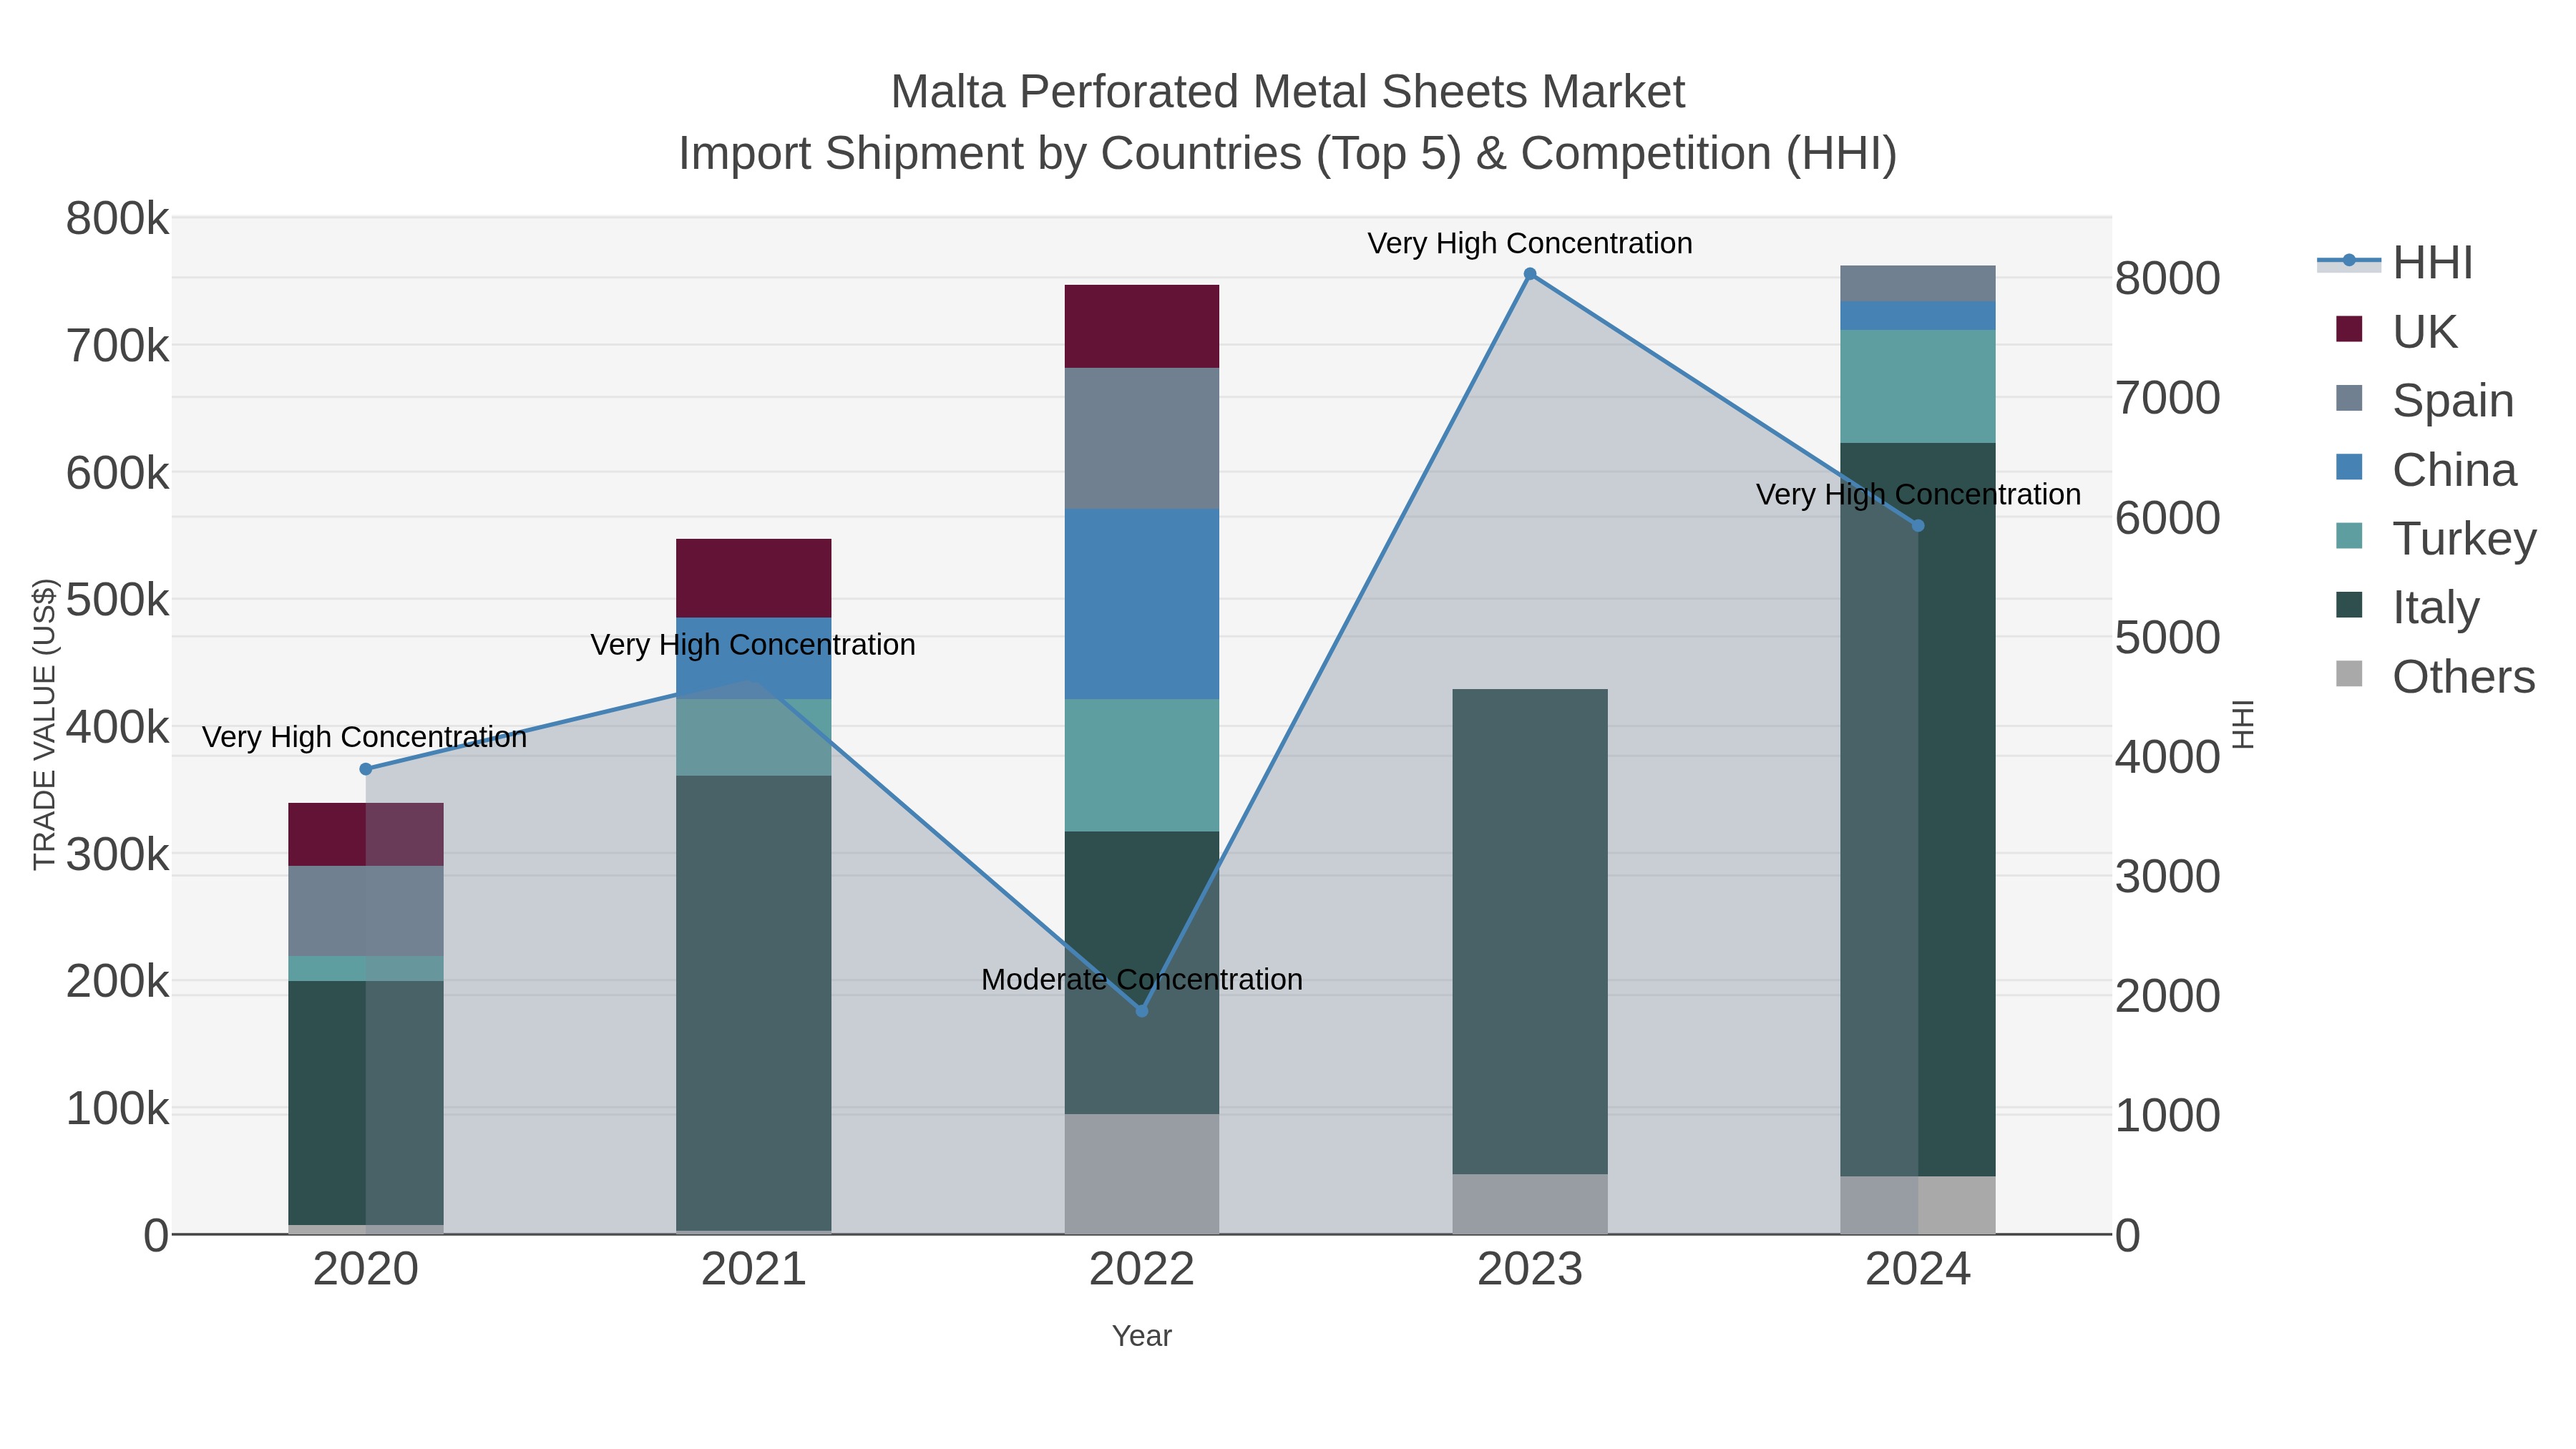Click the UK segment of the 2021 bar

pyautogui.click(x=754, y=578)
